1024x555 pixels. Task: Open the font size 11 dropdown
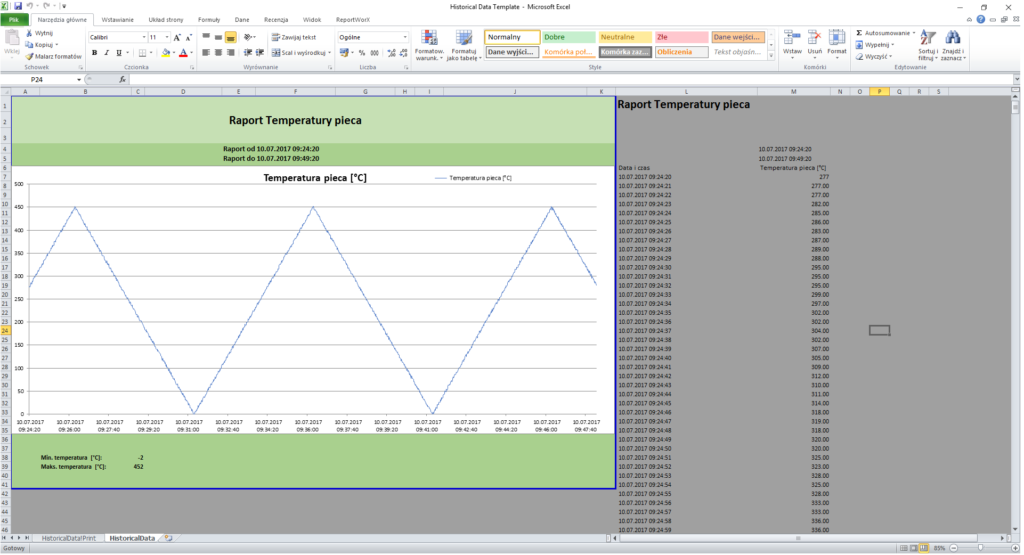167,37
